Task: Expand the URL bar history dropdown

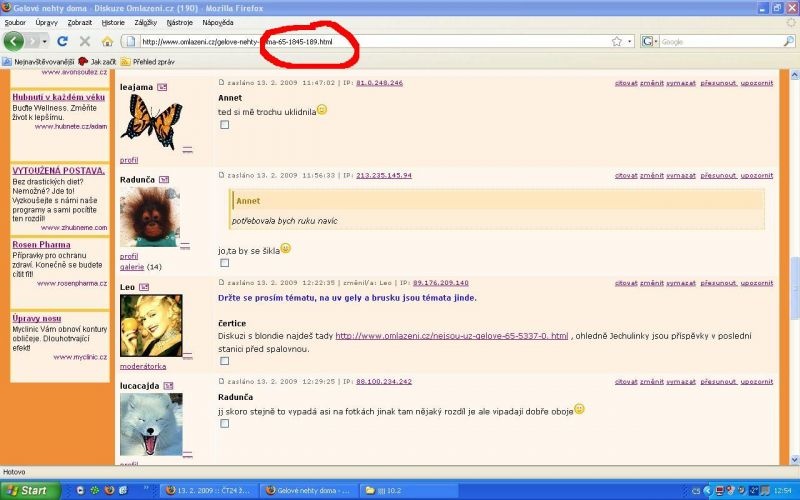Action: point(630,41)
